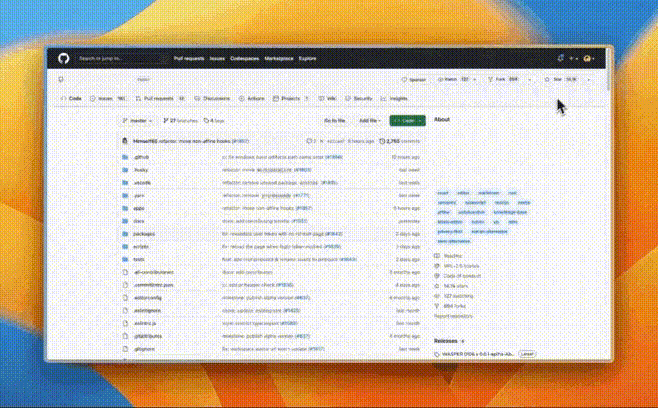Switch to the Insights tab
Screen dimensions: 658x408
coord(394,99)
